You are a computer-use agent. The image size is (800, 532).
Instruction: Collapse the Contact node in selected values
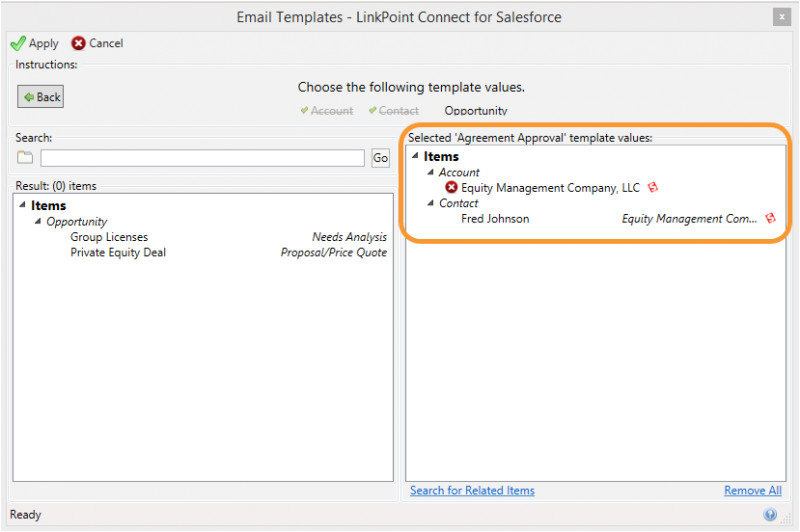(x=431, y=202)
